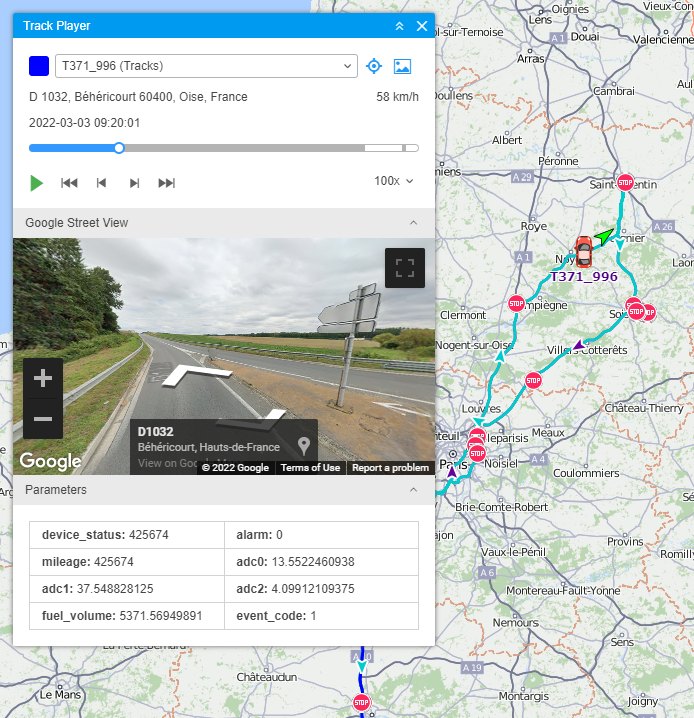Open the 100x playback speed dropdown
This screenshot has height=718, width=694.
coord(394,181)
